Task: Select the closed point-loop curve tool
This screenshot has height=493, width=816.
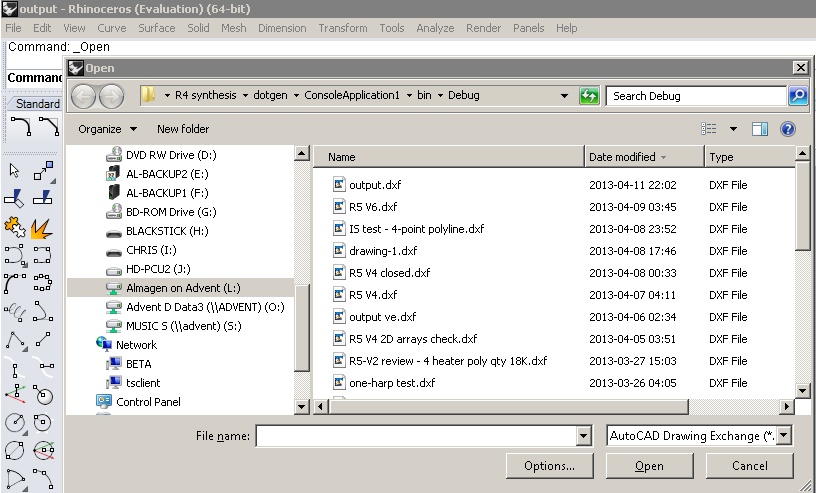Action: (x=43, y=283)
